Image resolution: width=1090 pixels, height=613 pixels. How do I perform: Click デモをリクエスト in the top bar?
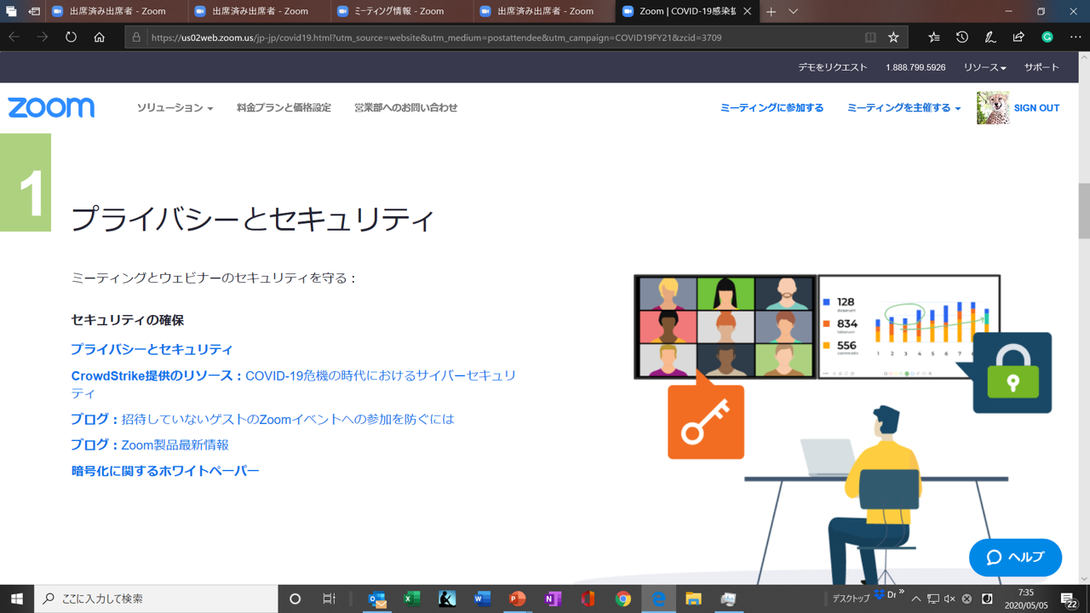832,67
